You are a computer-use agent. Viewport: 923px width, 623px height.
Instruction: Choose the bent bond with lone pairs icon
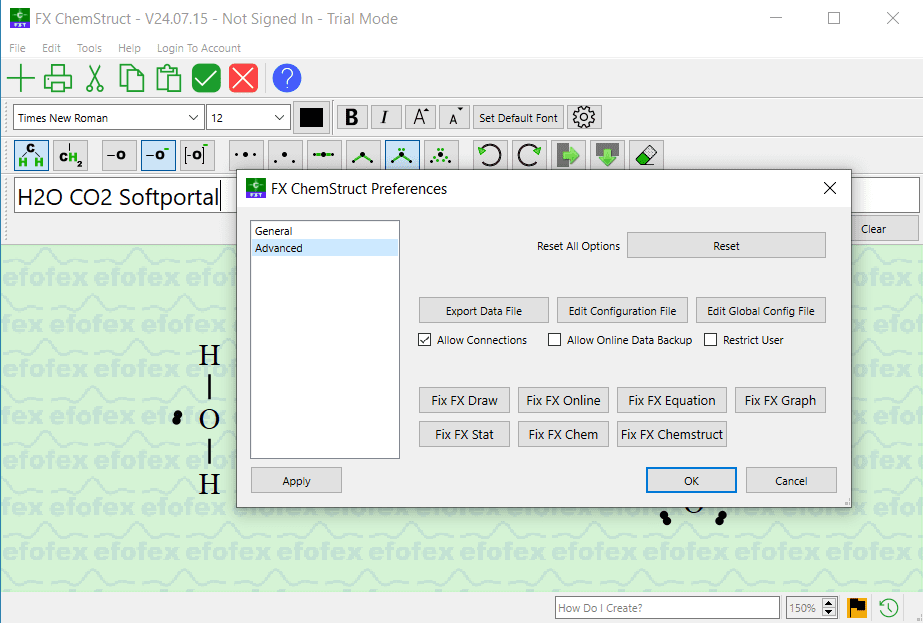(x=402, y=155)
